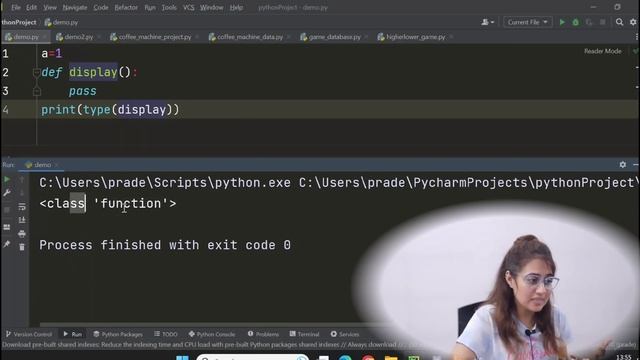Toggle scroll to end in Run console
The image size is (640, 360).
click(x=22, y=220)
